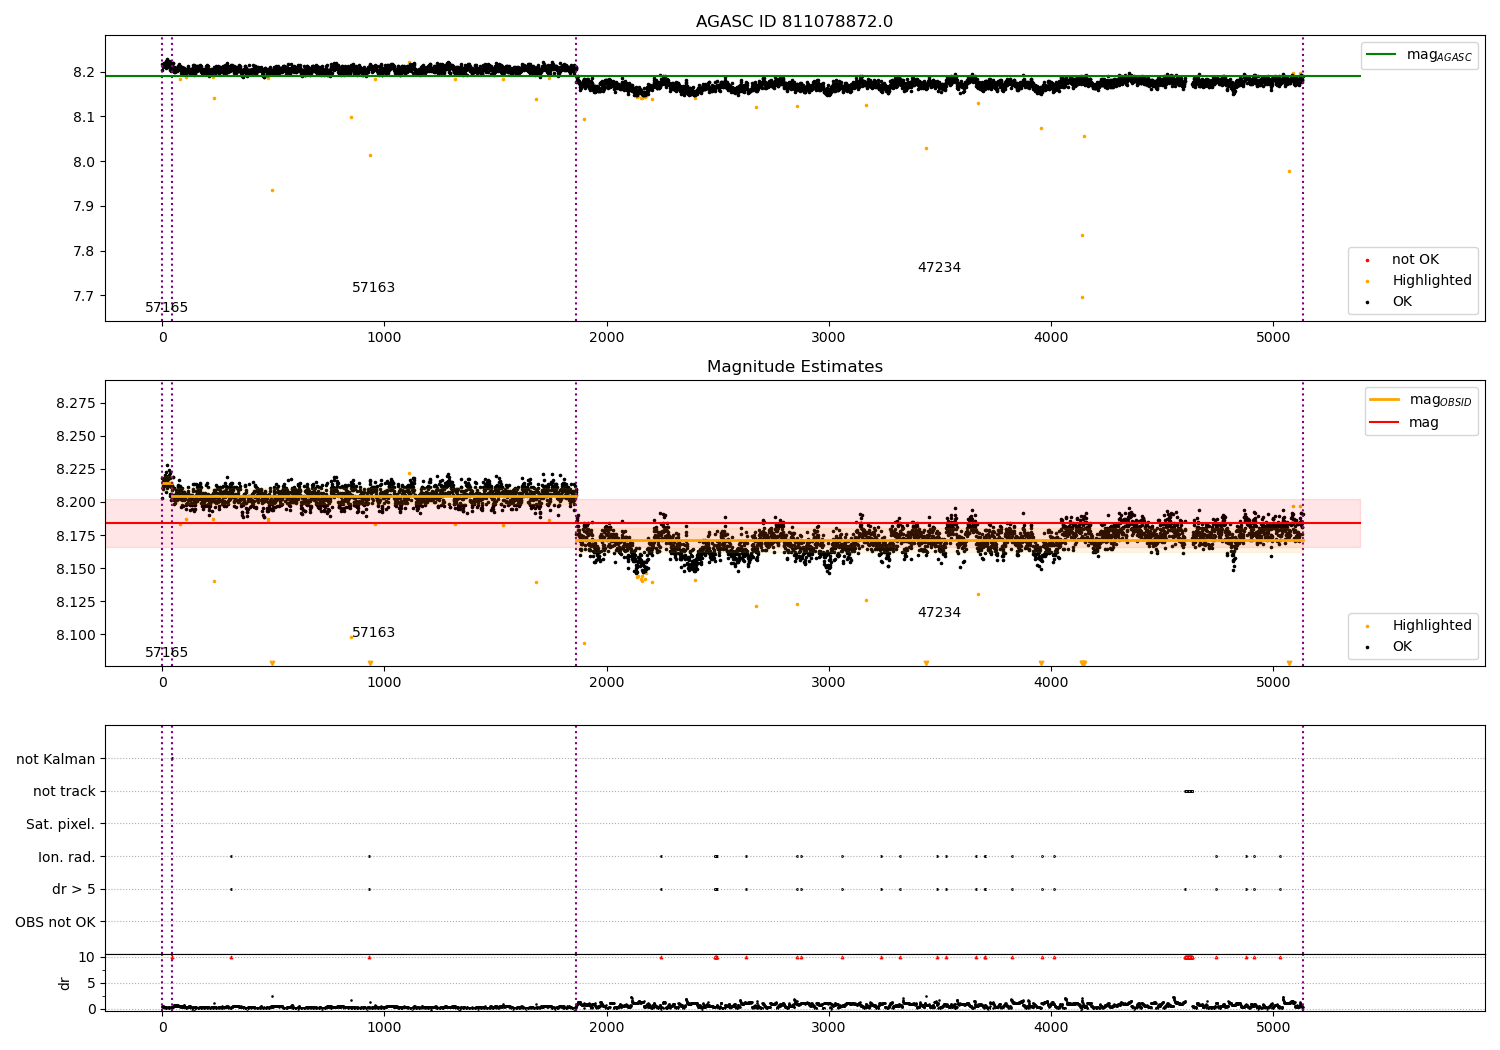1500x1050 pixels.
Task: Click 'Highlighted' legend entry in the top plot
Action: pyautogui.click(x=1420, y=281)
